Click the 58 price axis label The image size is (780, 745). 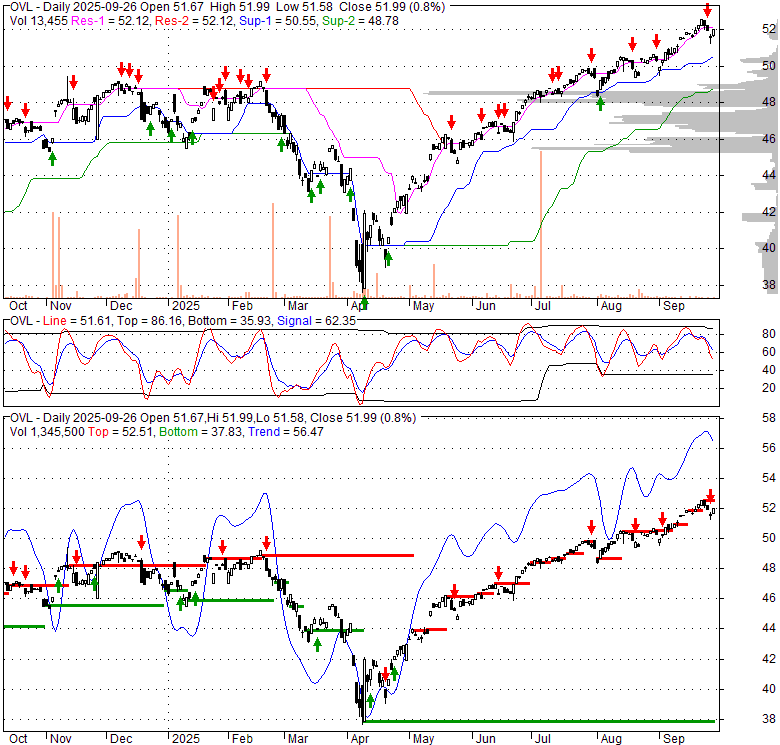click(x=769, y=418)
